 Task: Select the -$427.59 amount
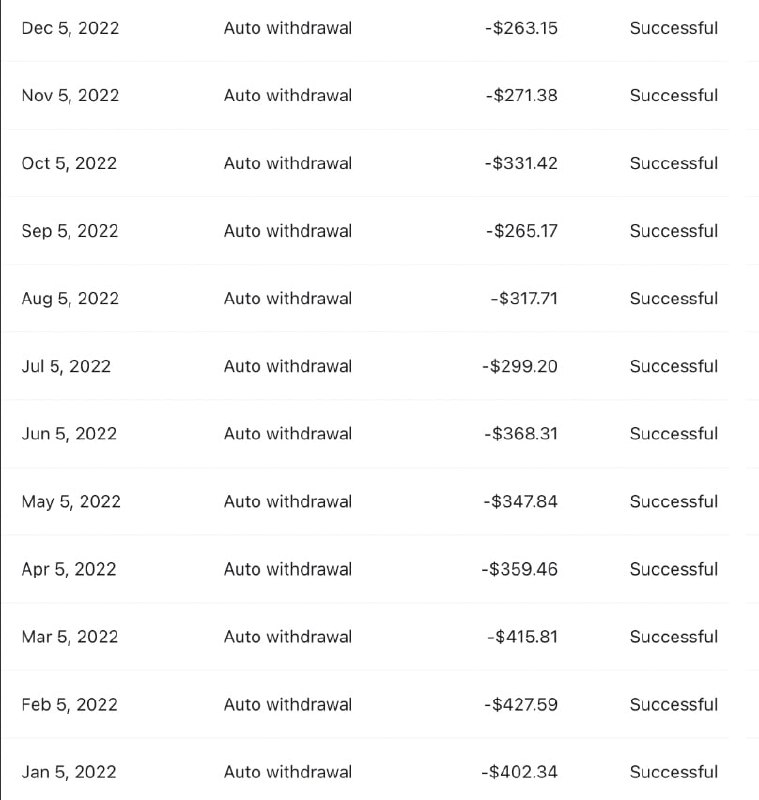pos(521,705)
